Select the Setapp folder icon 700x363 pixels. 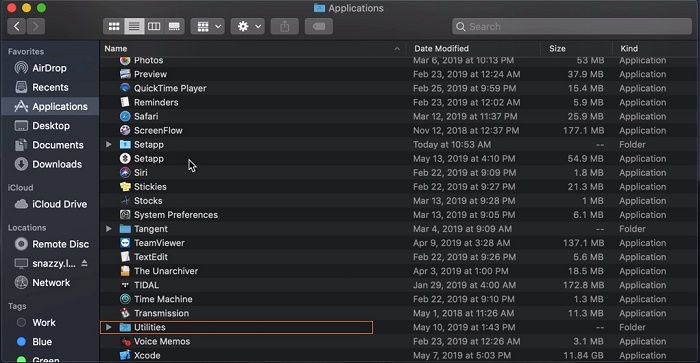125,145
